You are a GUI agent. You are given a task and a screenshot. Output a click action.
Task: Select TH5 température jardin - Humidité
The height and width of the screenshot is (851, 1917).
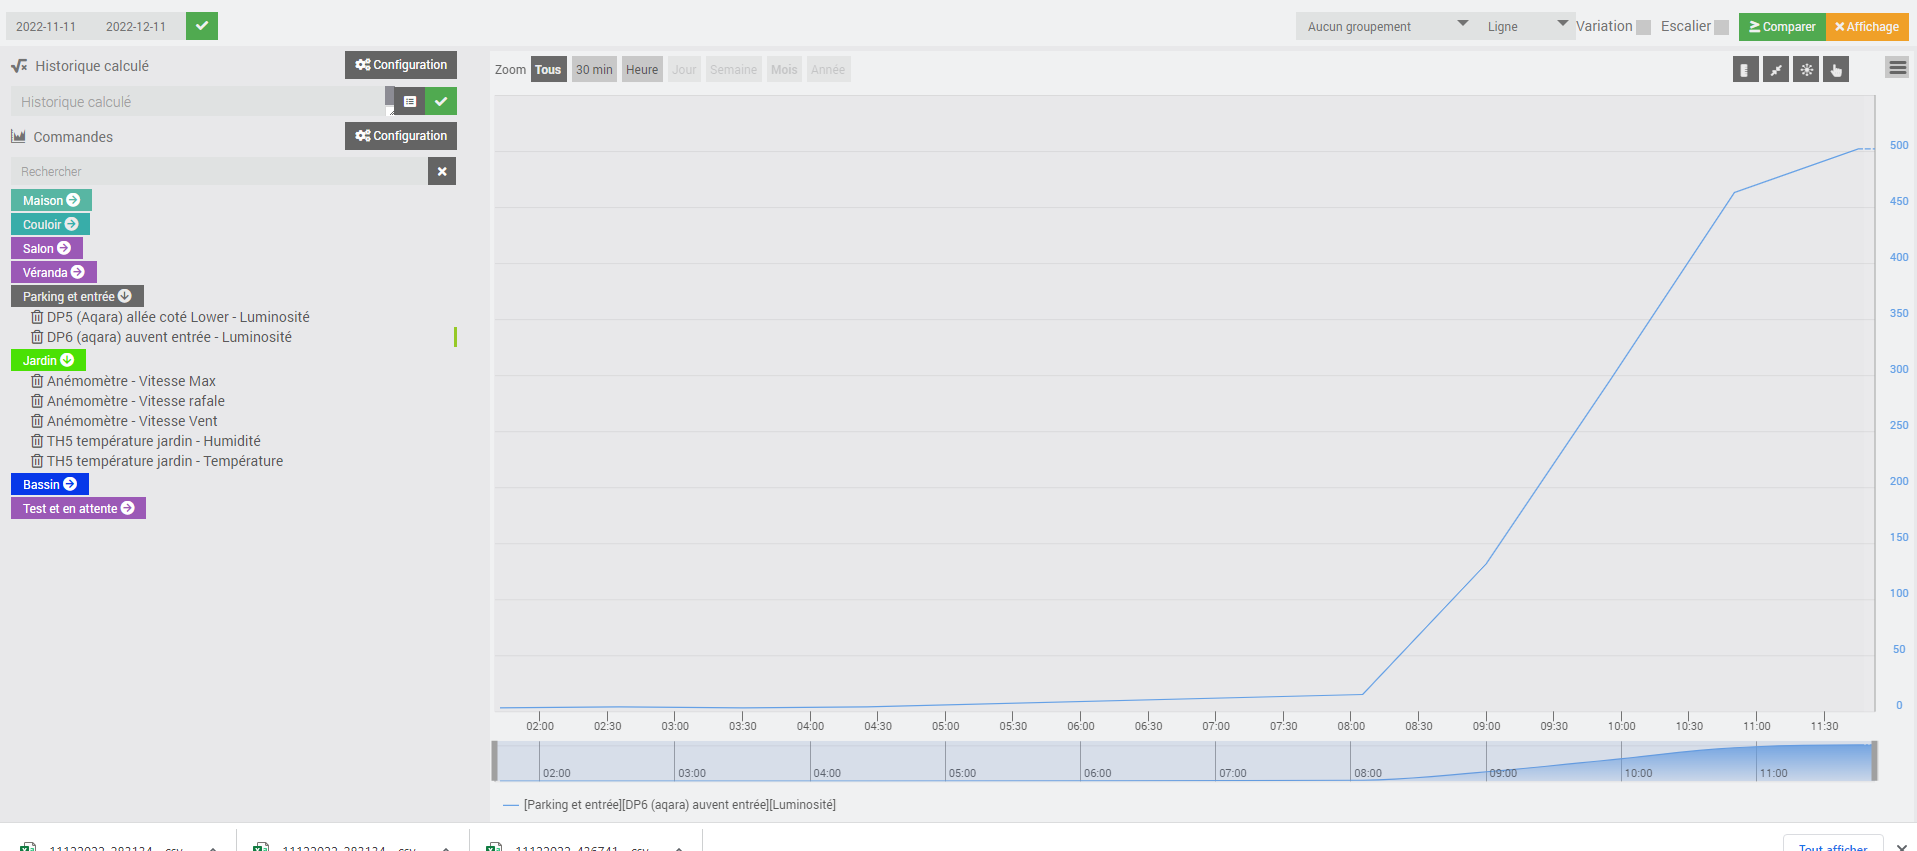154,441
